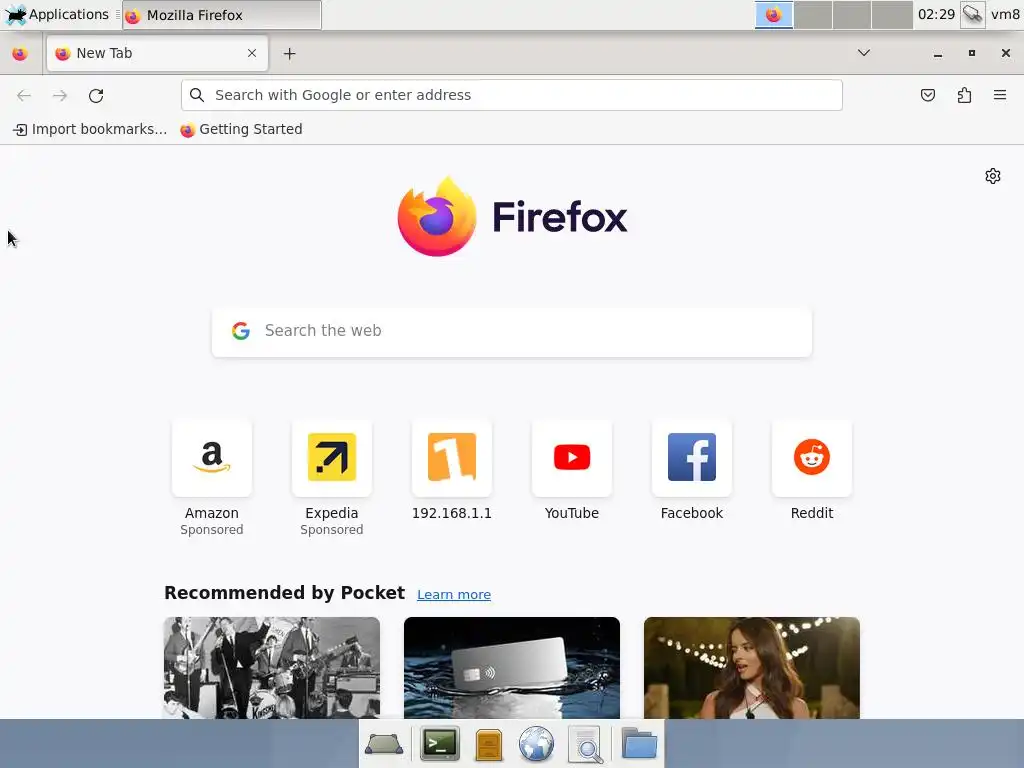Image resolution: width=1024 pixels, height=768 pixels.
Task: Click the Recommended by Pocket heading
Action: [284, 593]
